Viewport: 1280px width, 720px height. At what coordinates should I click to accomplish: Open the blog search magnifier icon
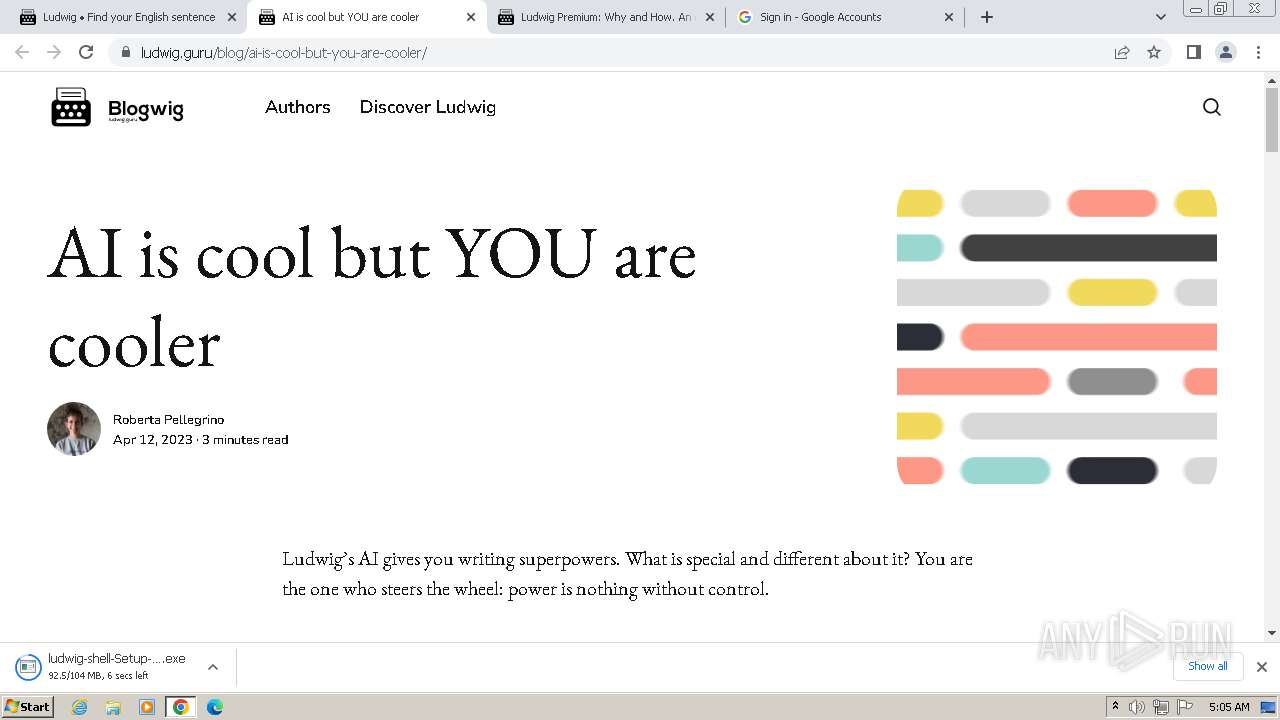coord(1211,107)
